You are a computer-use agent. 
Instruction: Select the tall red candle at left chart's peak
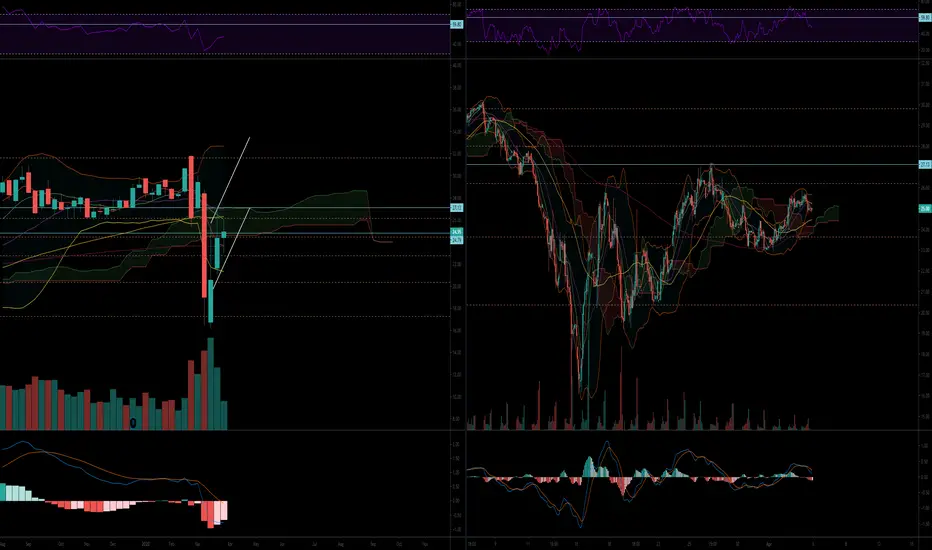coord(191,187)
